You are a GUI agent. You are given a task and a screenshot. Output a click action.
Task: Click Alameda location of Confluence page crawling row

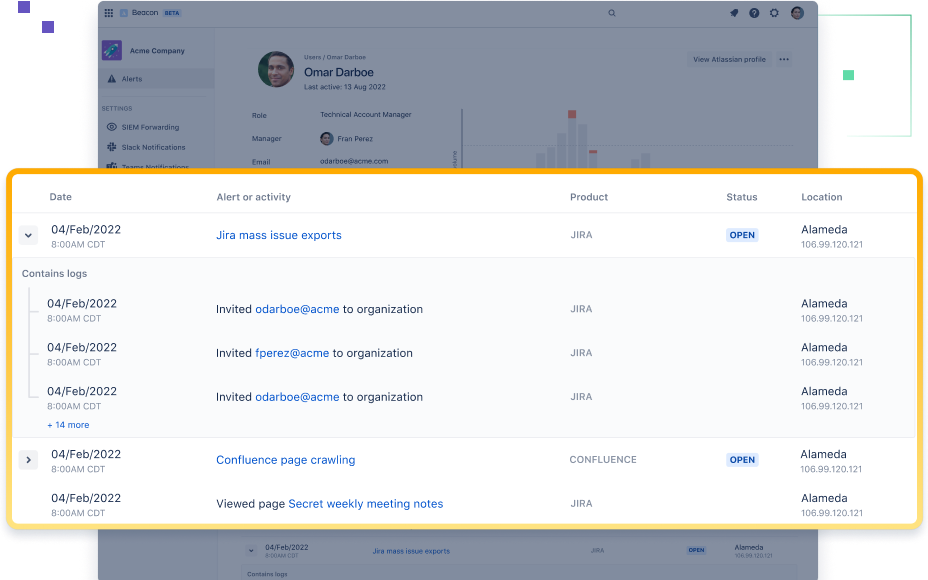coord(823,455)
